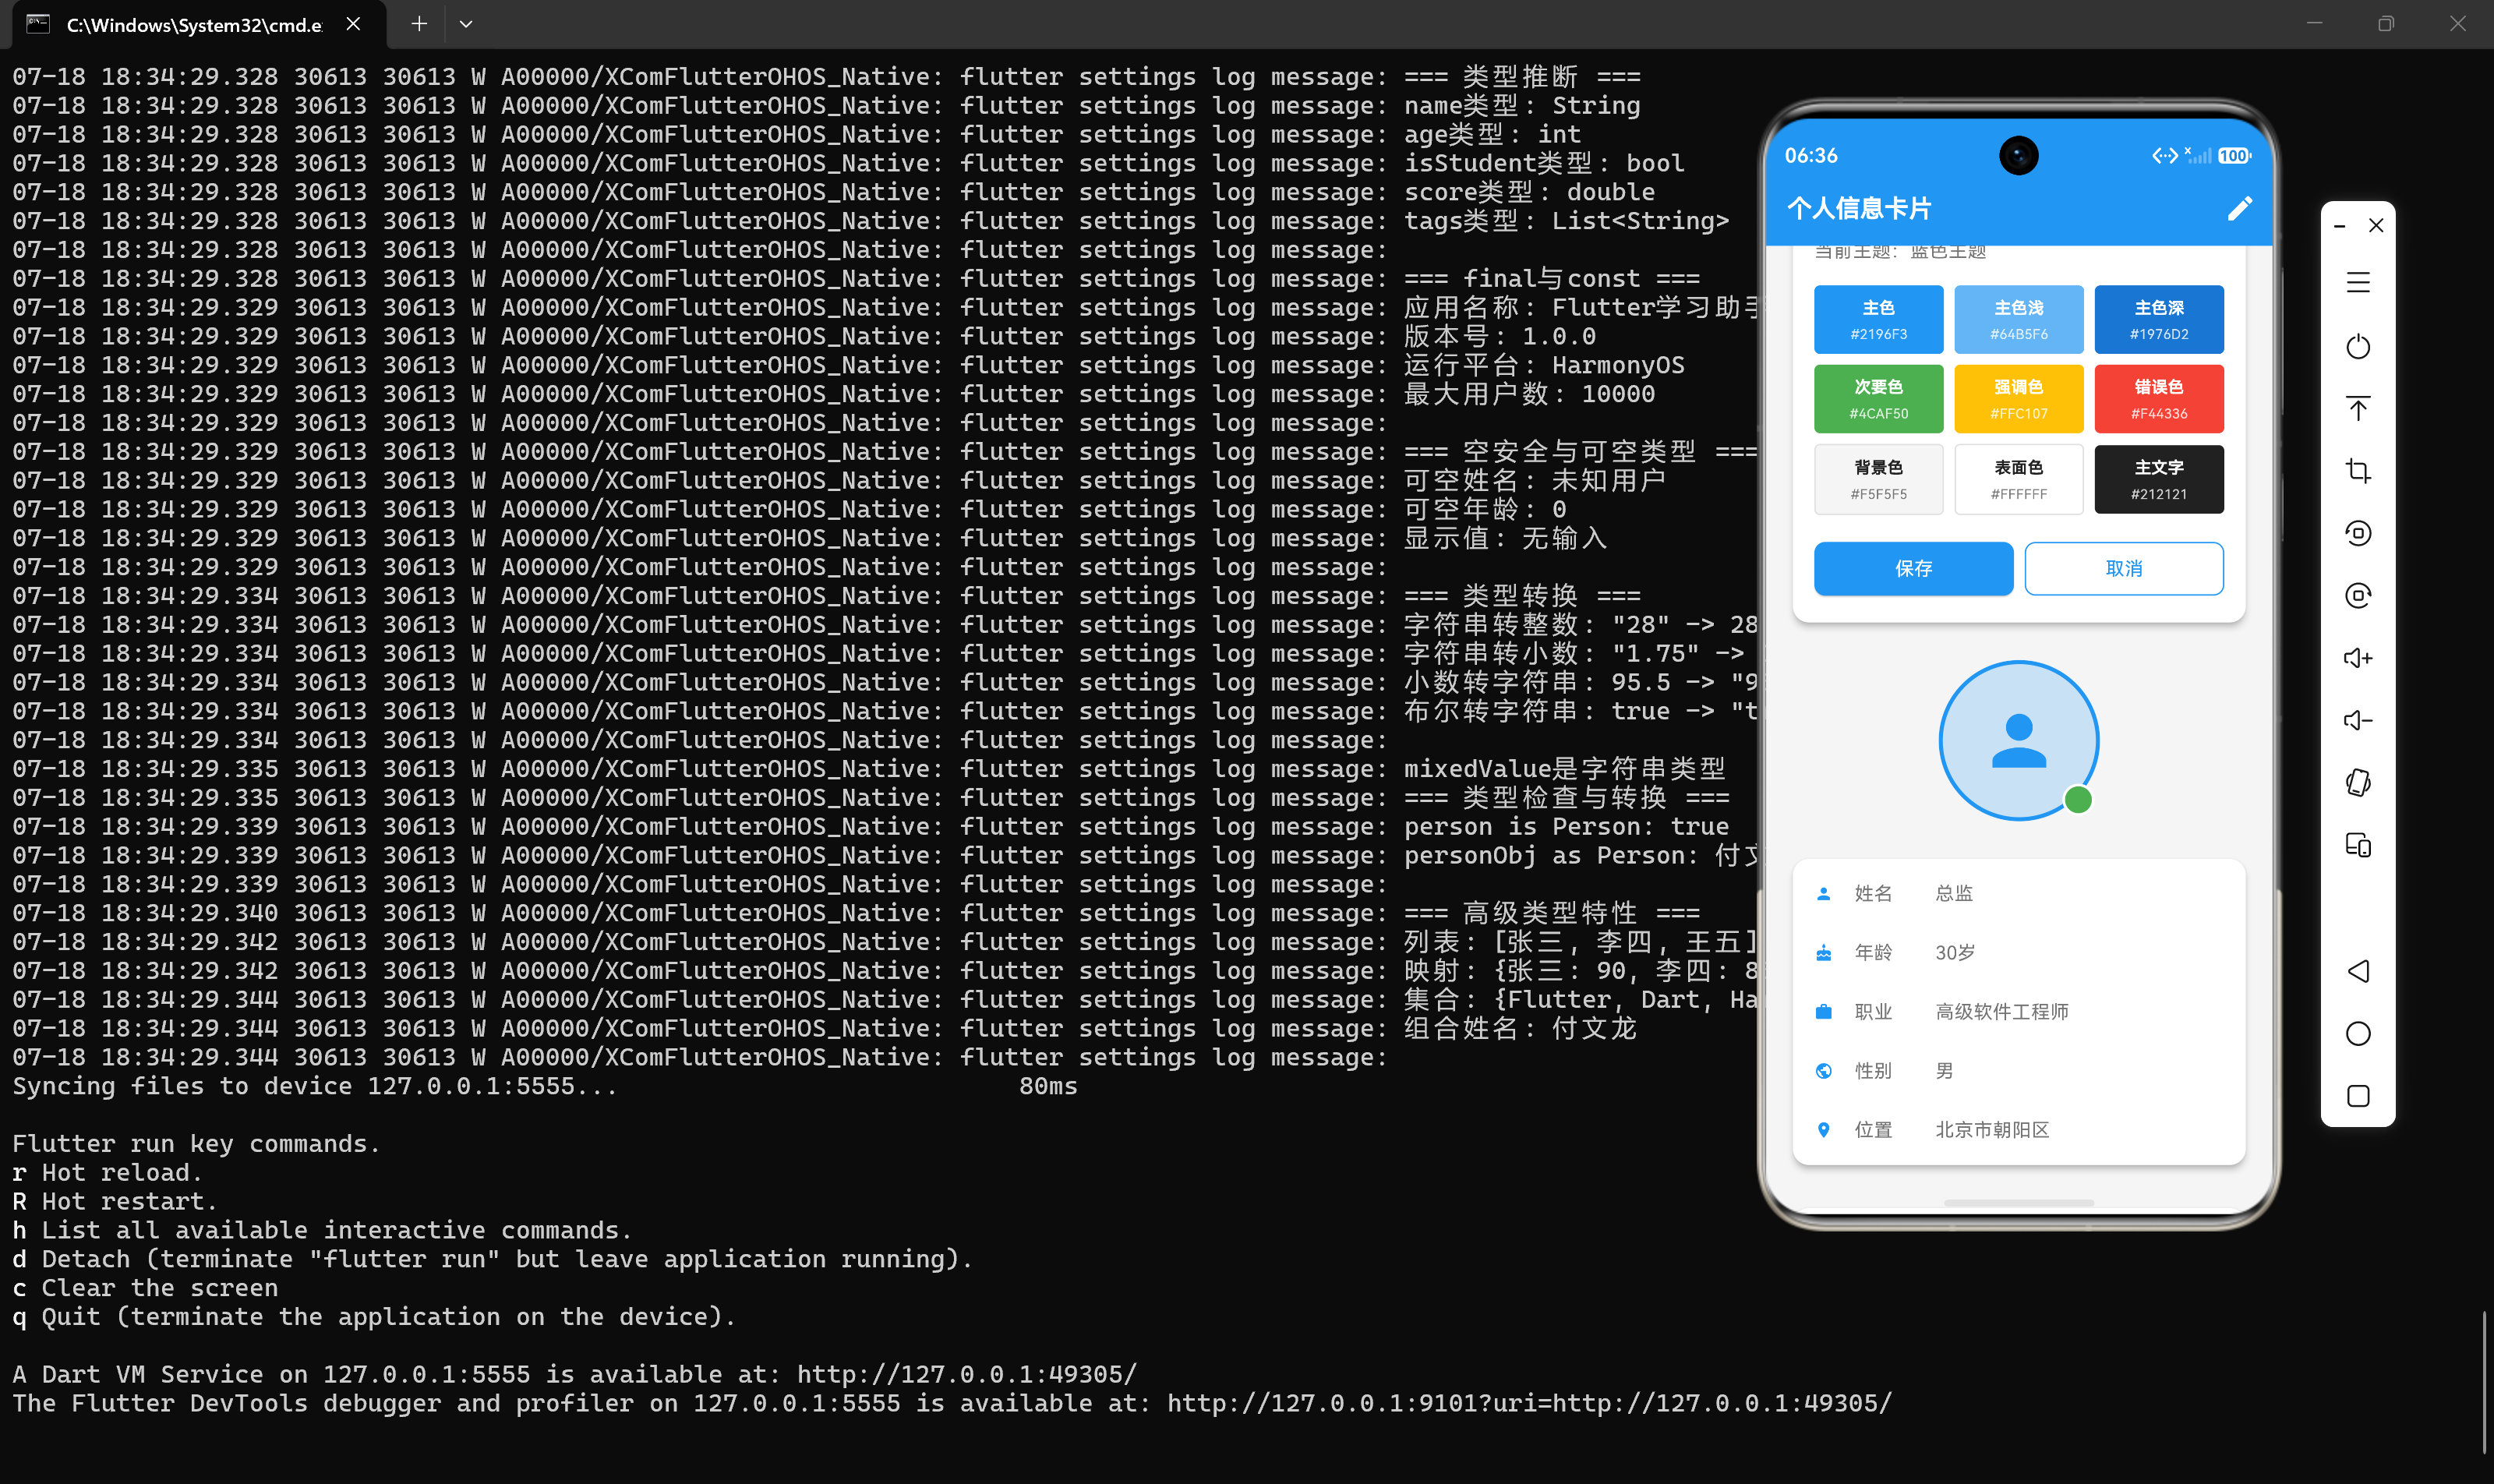Viewport: 2494px width, 1484px height.
Task: Click the 'Flutter run key commands.' line
Action: tap(196, 1144)
